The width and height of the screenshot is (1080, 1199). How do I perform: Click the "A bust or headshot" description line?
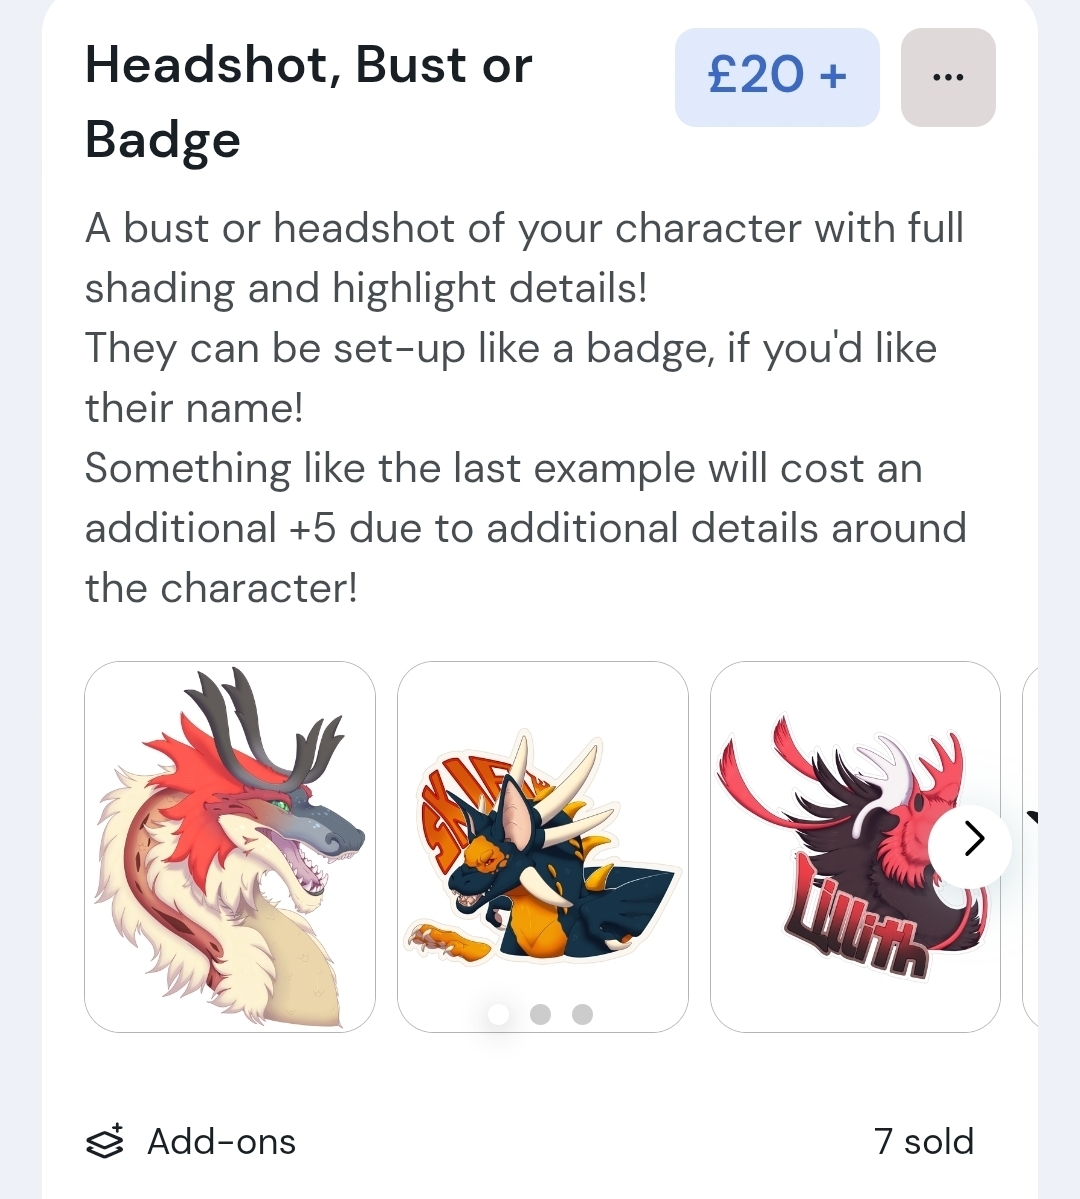coord(524,228)
